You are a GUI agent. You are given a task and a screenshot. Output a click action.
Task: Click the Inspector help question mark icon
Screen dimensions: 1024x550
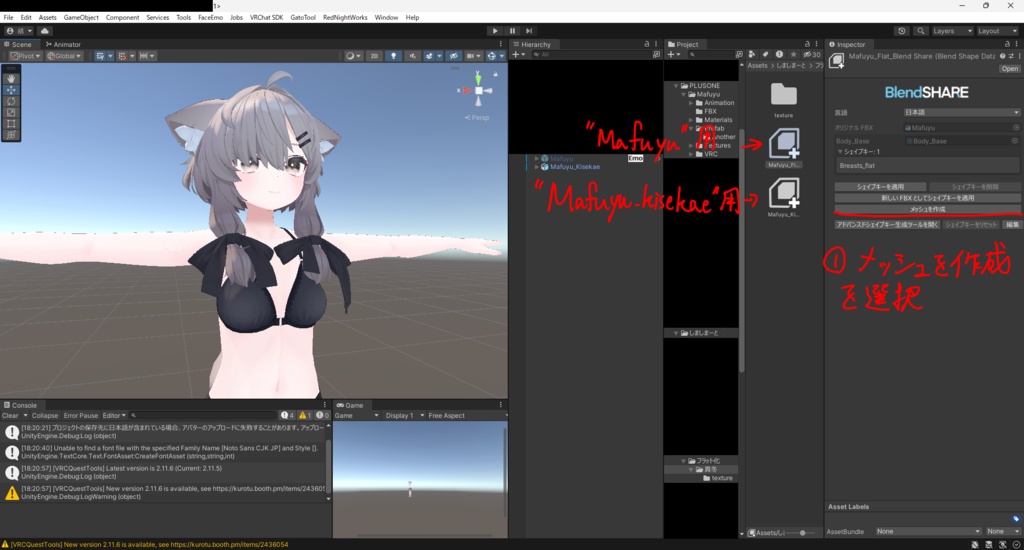pyautogui.click(x=1002, y=56)
